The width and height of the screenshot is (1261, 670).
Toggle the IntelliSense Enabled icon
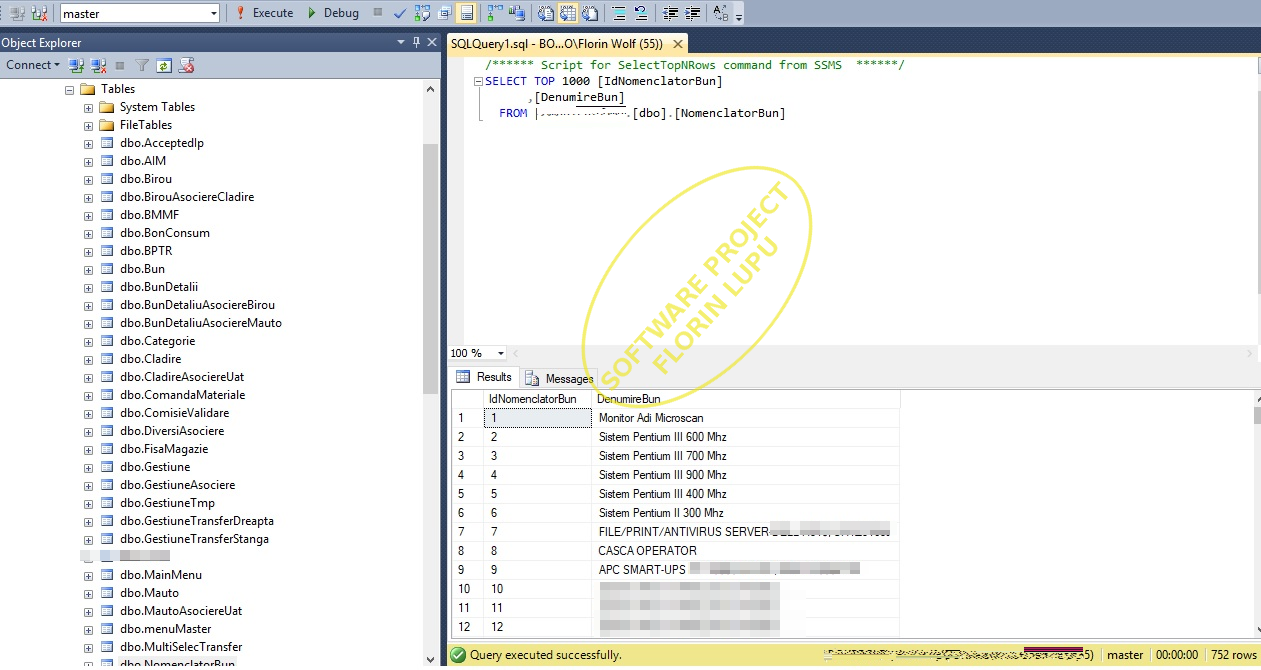pos(466,13)
